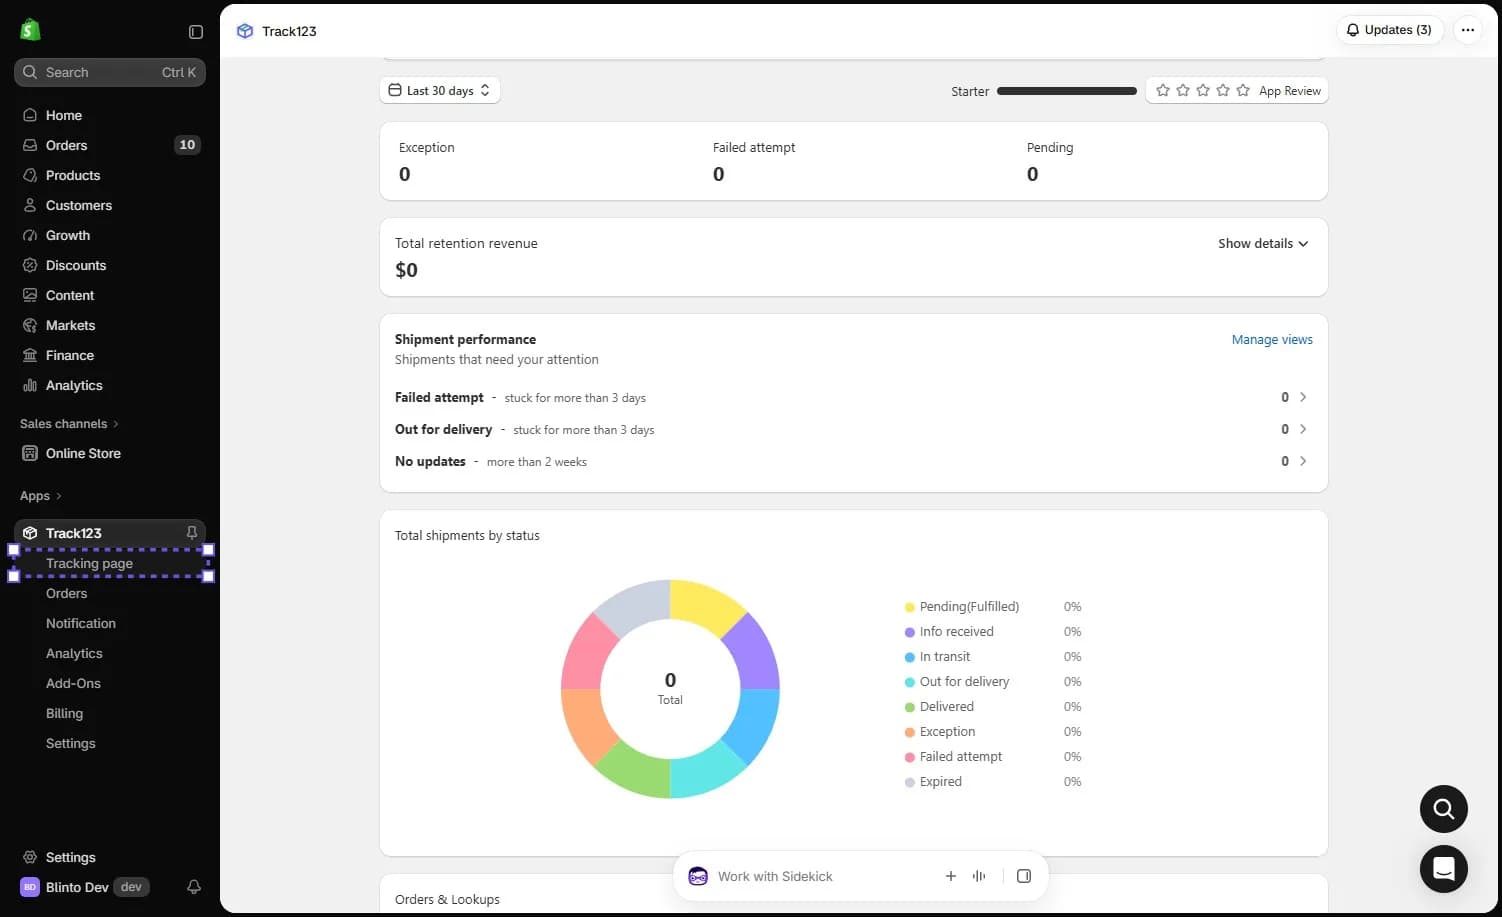Click the Sidekick panel toggle icon
1502x917 pixels.
[1024, 876]
